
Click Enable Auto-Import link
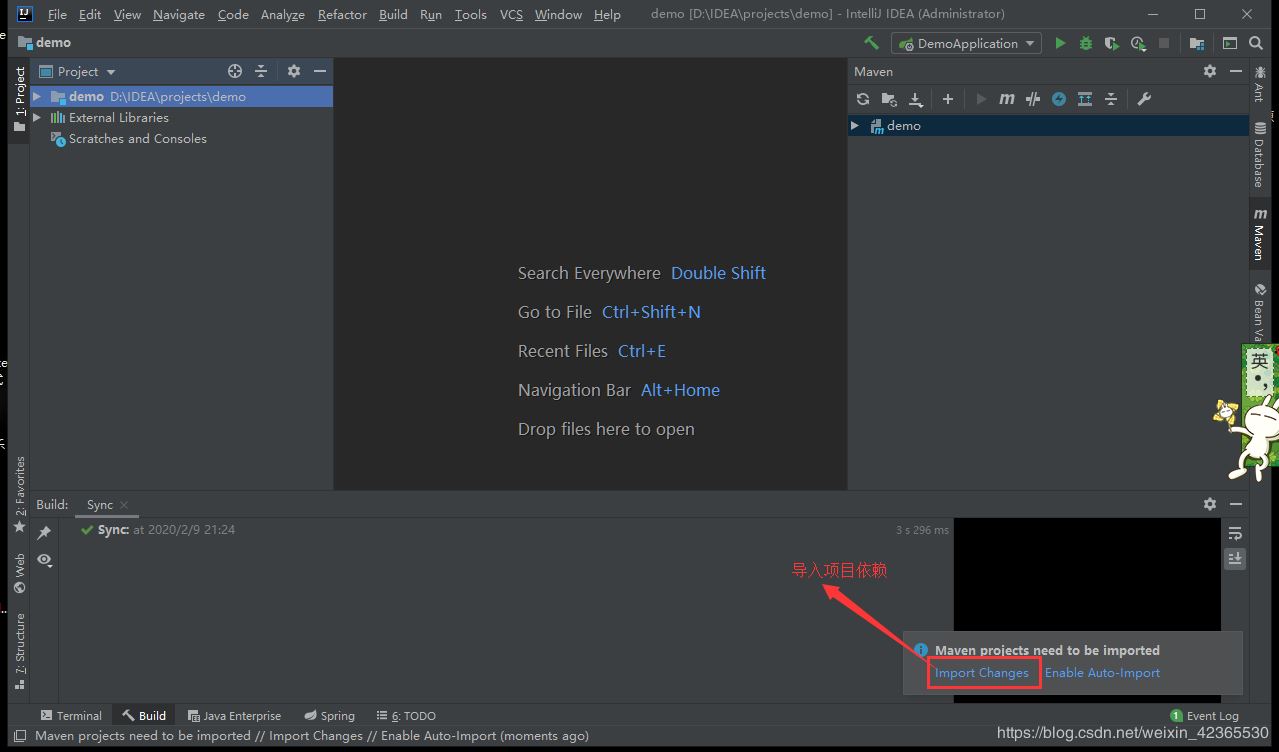coord(1102,673)
